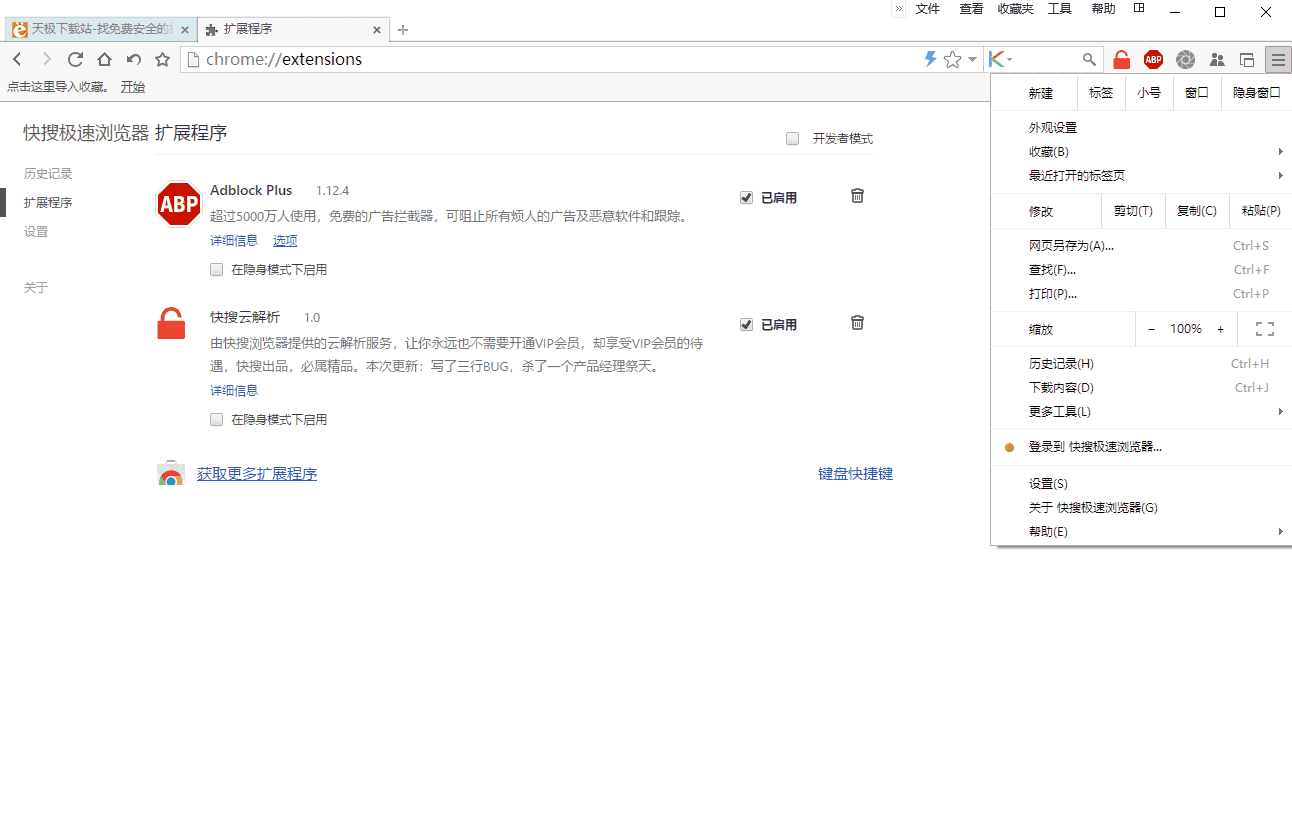The height and width of the screenshot is (827, 1292).
Task: Disable the 快搜云解析 extension
Action: coord(746,323)
